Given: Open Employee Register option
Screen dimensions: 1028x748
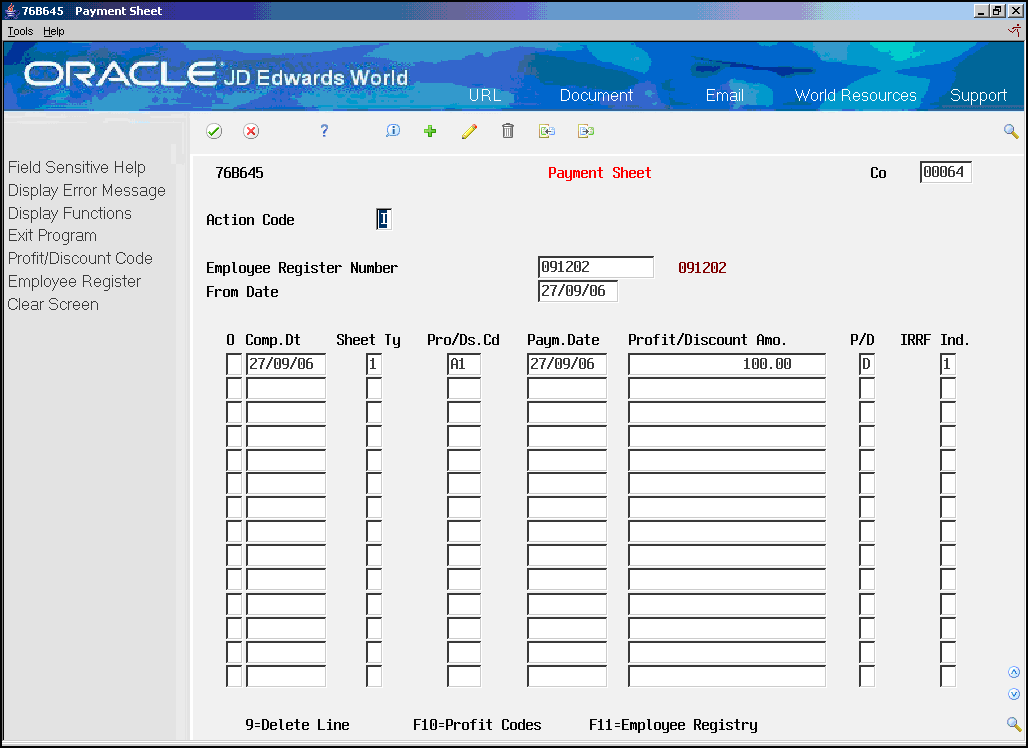Looking at the screenshot, I should click(74, 282).
